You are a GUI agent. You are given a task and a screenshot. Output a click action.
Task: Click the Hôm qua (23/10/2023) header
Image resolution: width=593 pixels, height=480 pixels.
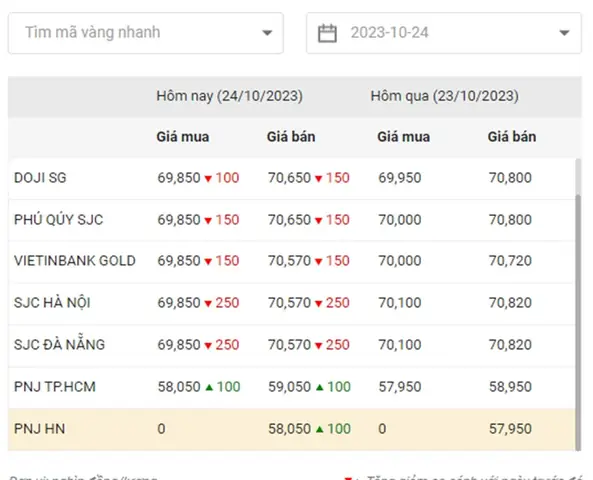[x=444, y=96]
